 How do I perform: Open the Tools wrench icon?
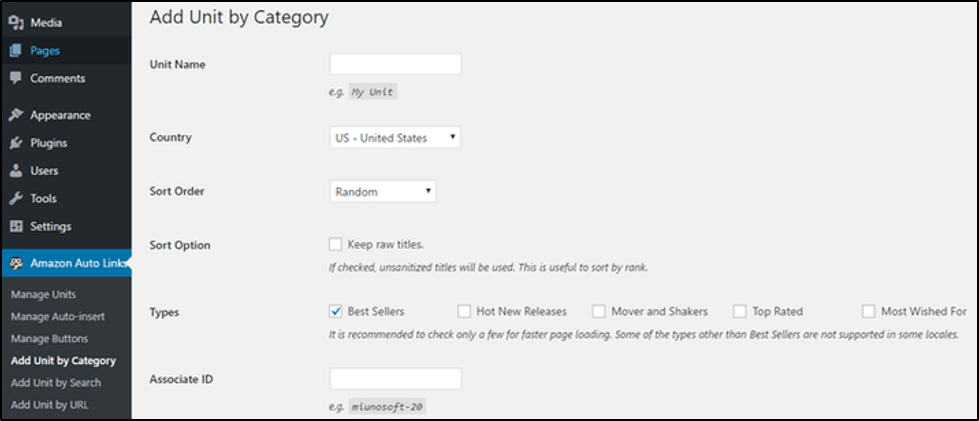[x=16, y=199]
